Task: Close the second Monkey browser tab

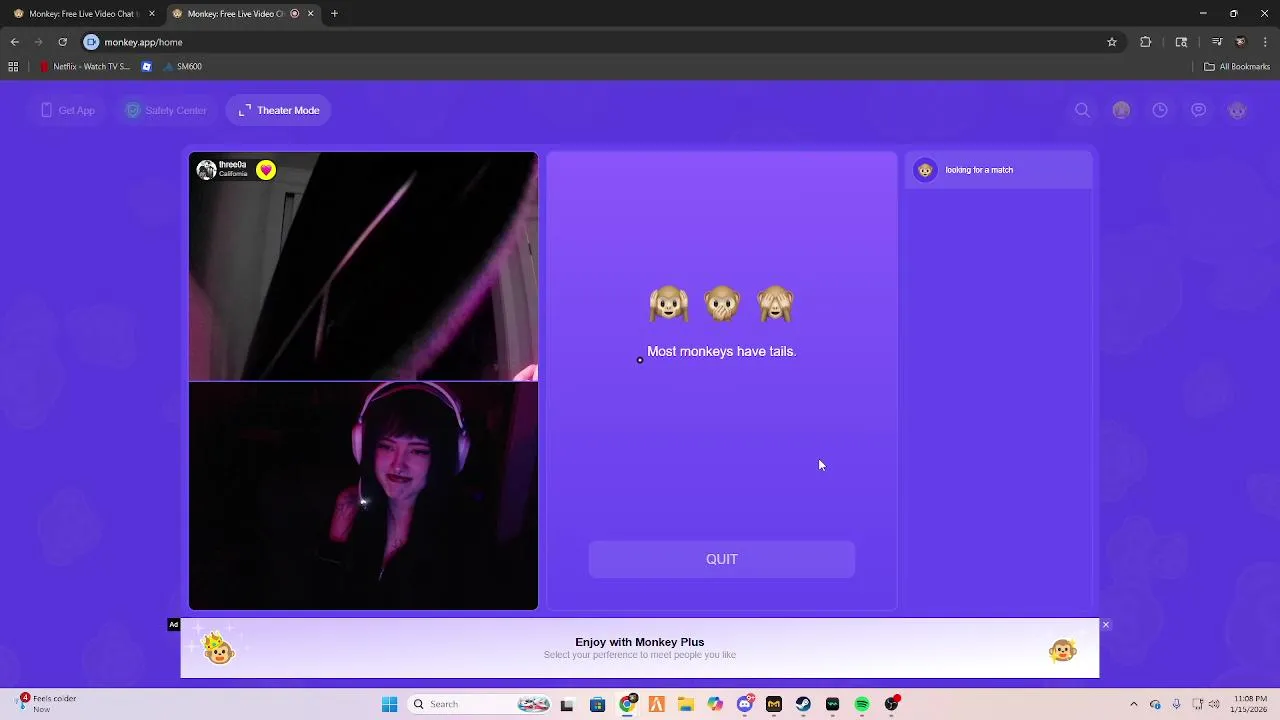Action: point(310,14)
